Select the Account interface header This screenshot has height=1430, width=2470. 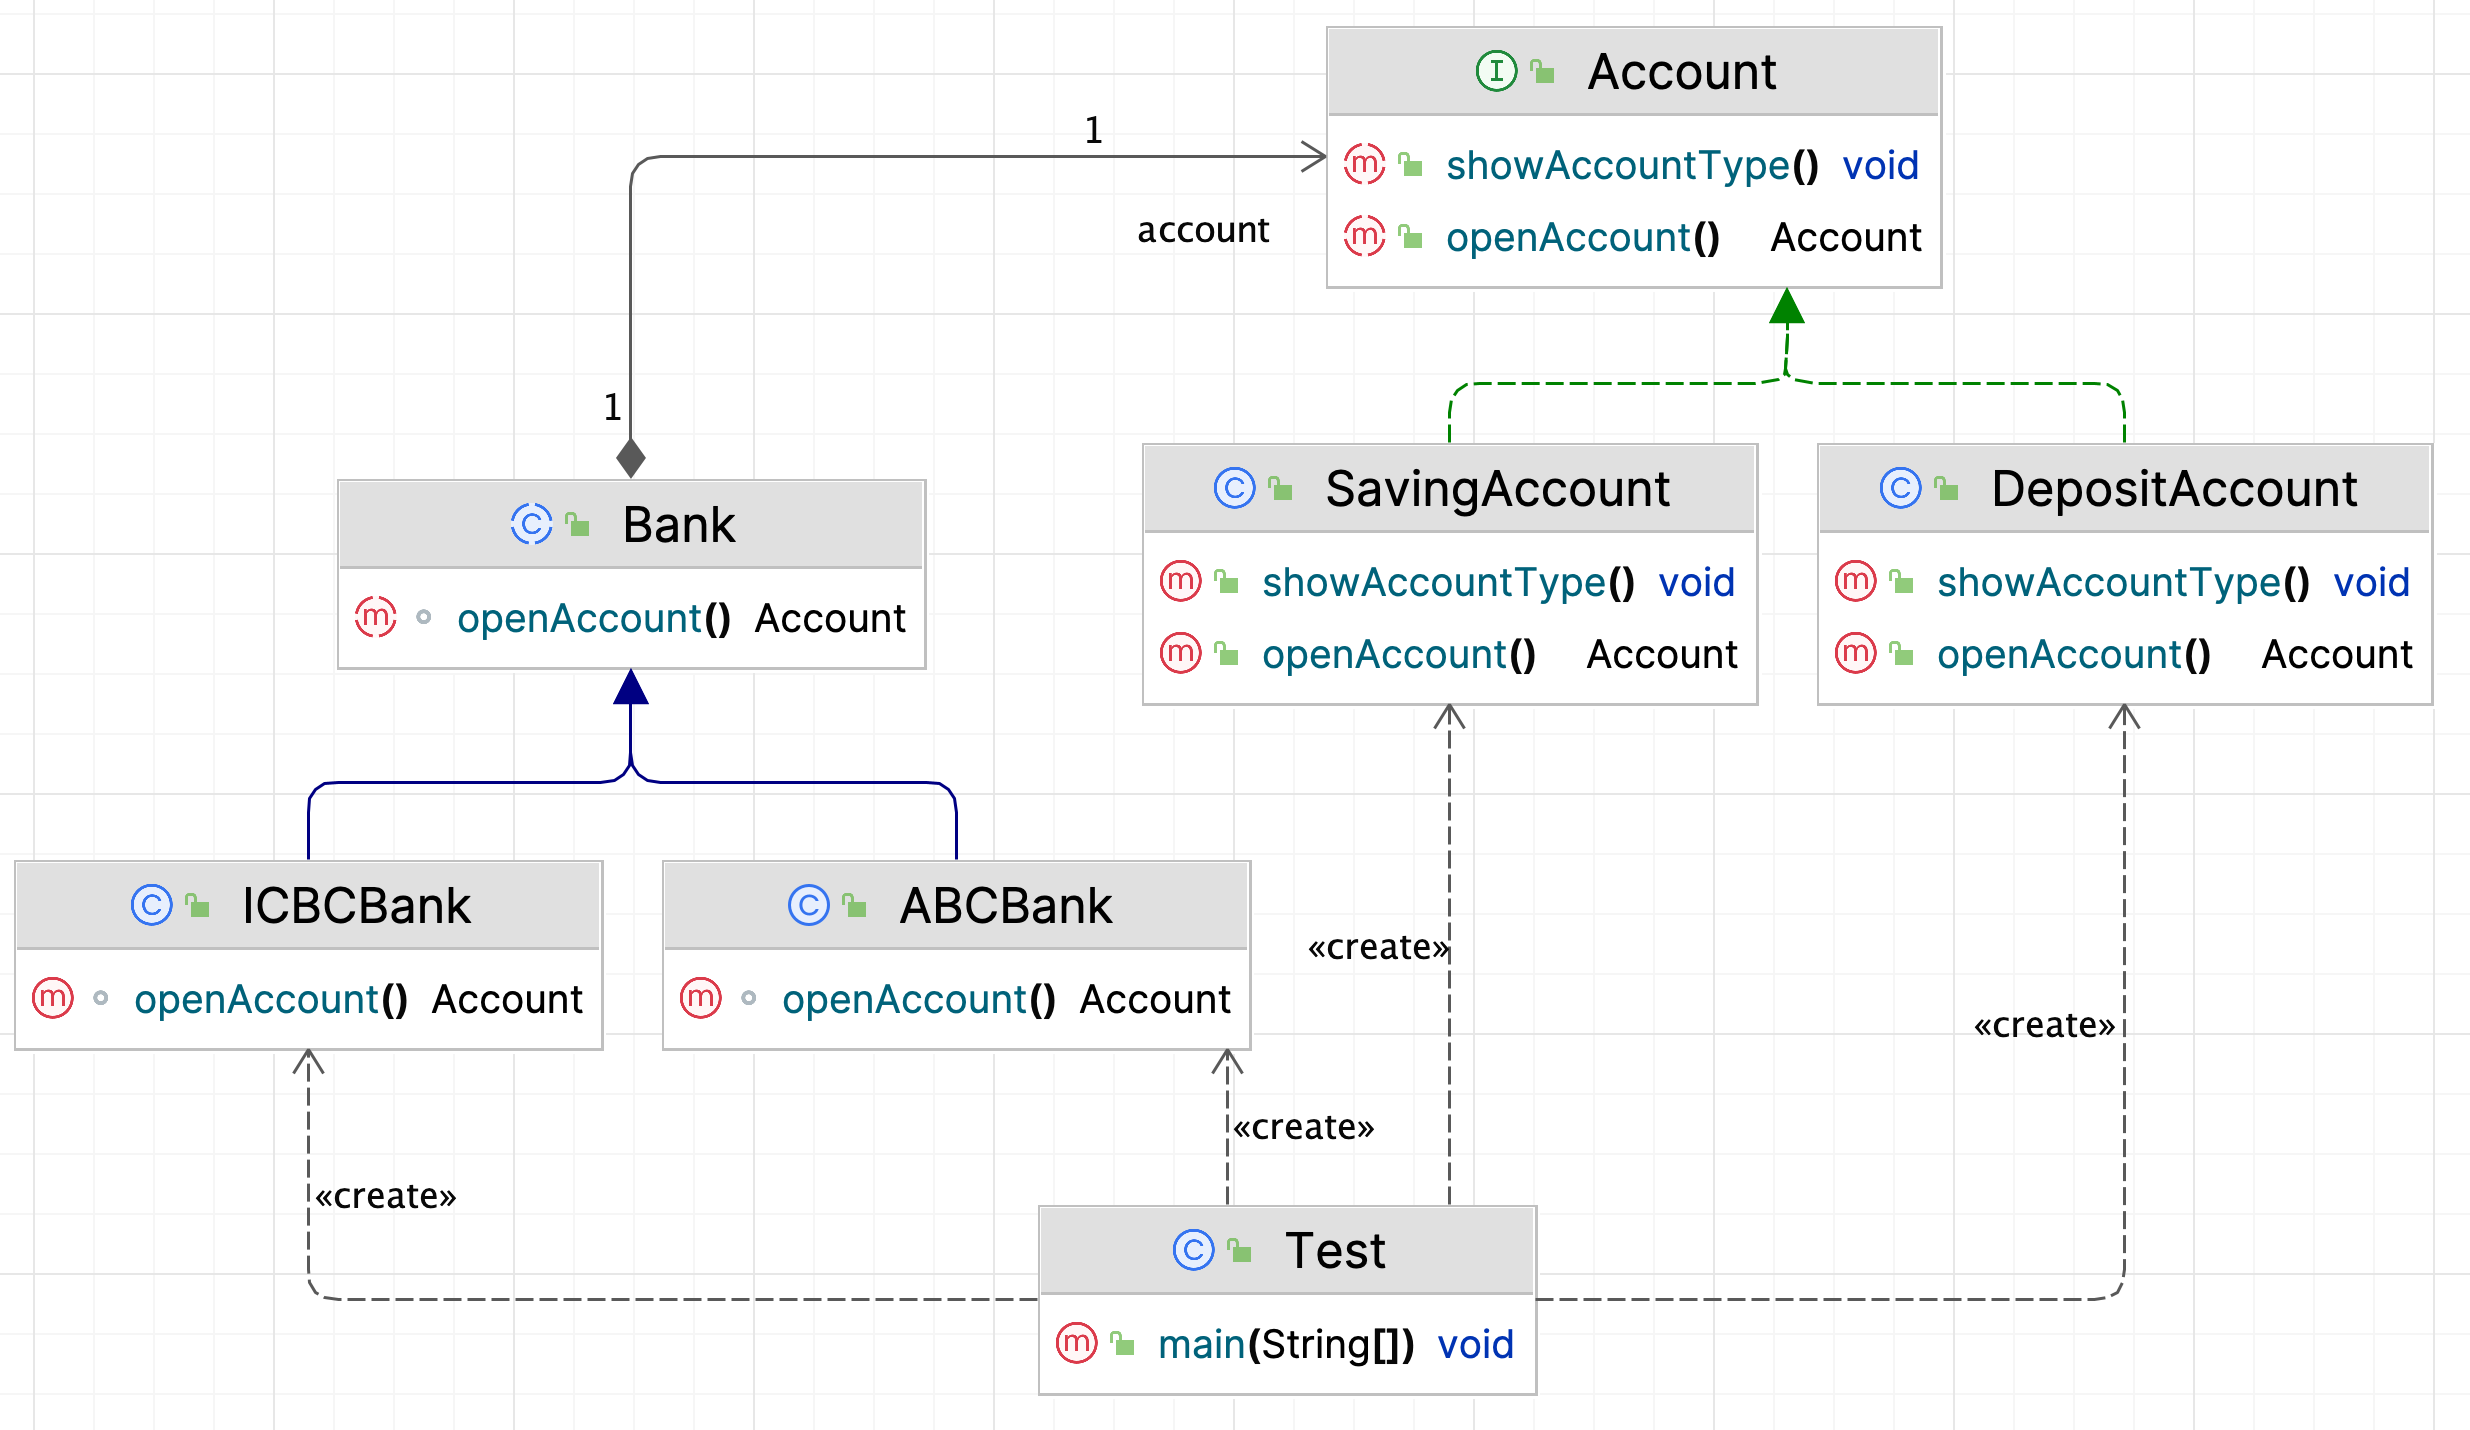click(x=1681, y=72)
